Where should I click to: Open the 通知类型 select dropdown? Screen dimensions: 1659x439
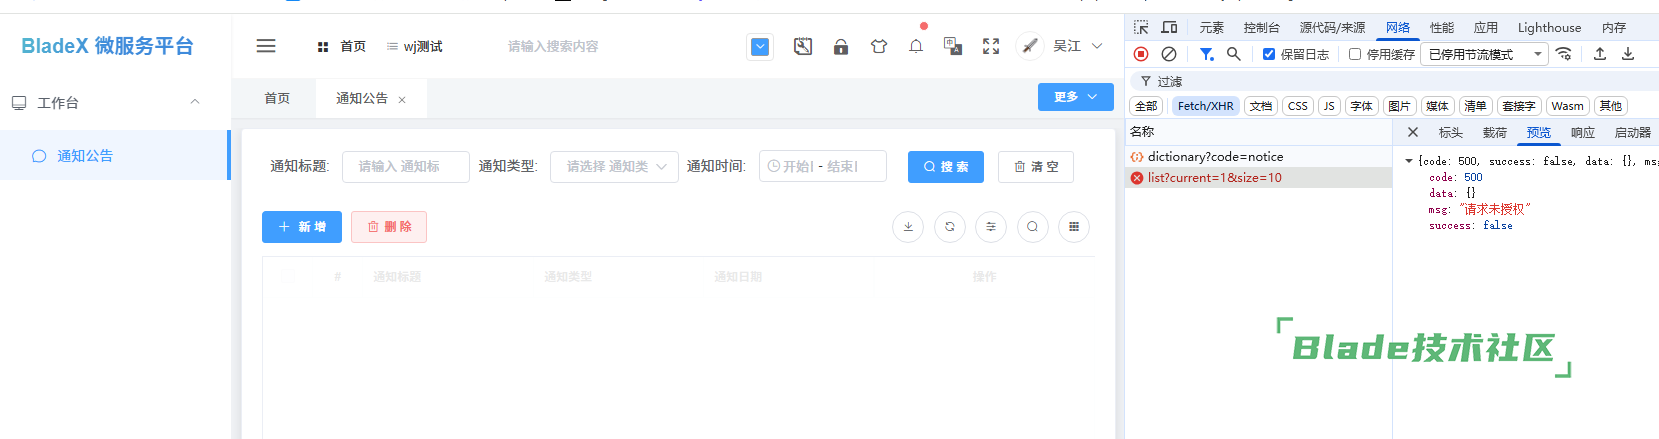(x=614, y=167)
